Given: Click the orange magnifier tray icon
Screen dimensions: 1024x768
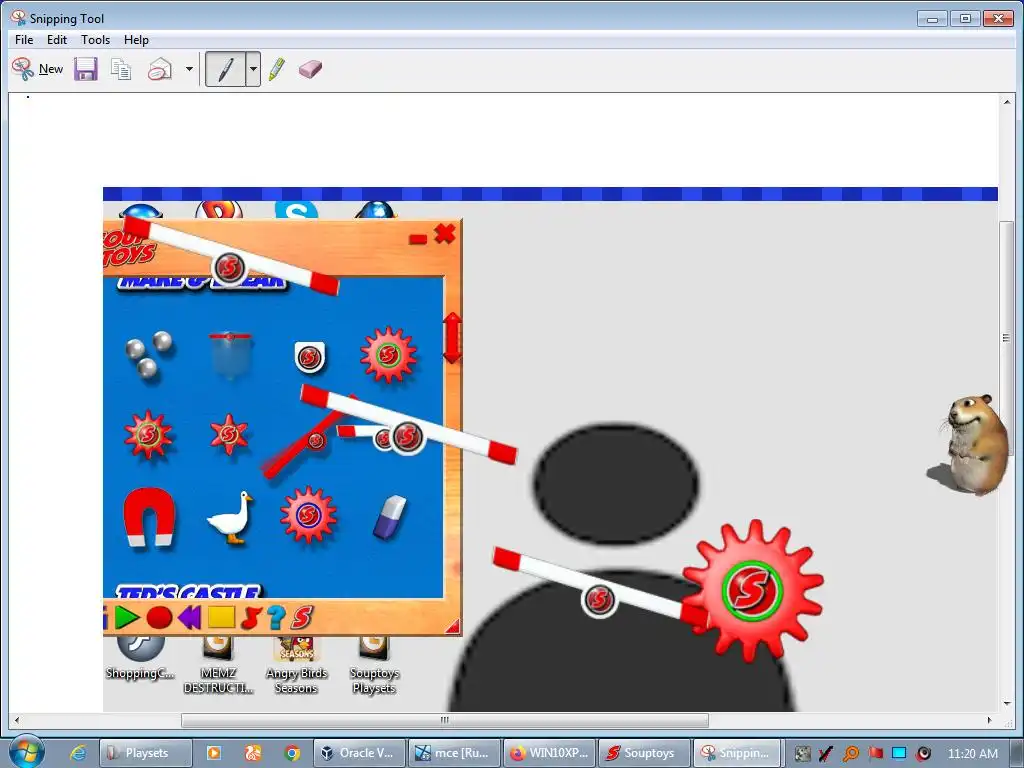Looking at the screenshot, I should click(x=850, y=754).
